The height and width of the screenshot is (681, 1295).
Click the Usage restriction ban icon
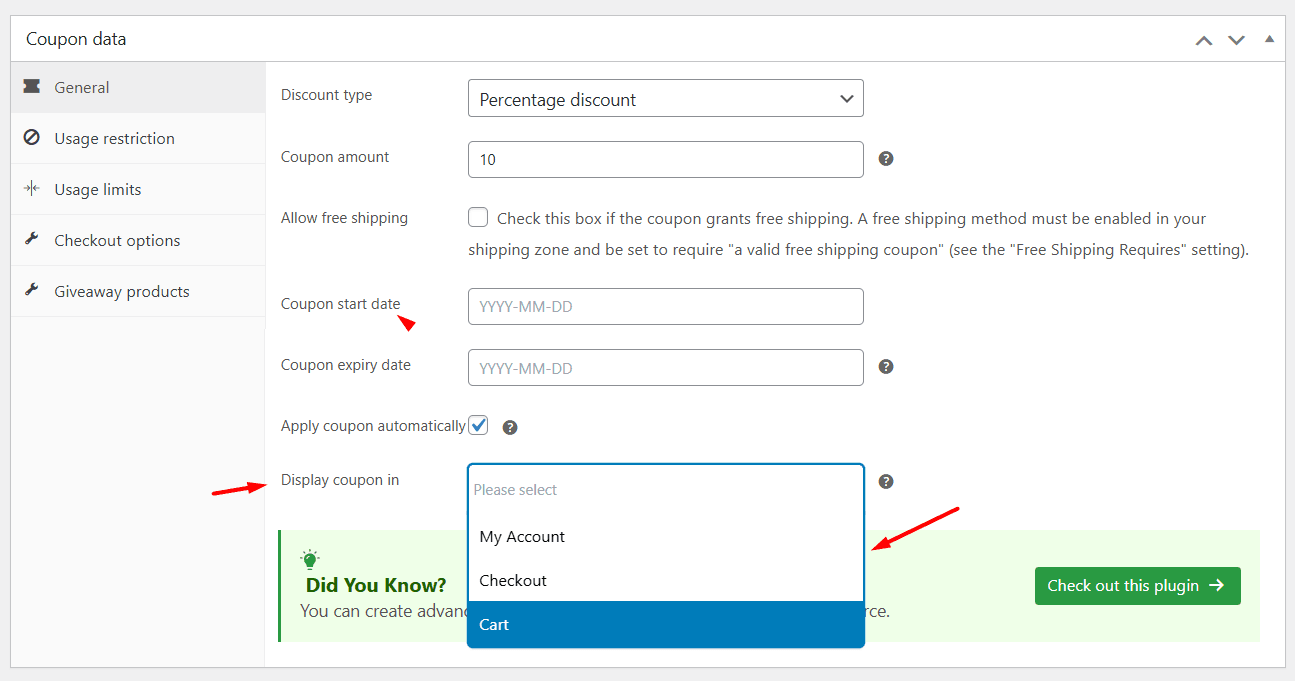31,138
